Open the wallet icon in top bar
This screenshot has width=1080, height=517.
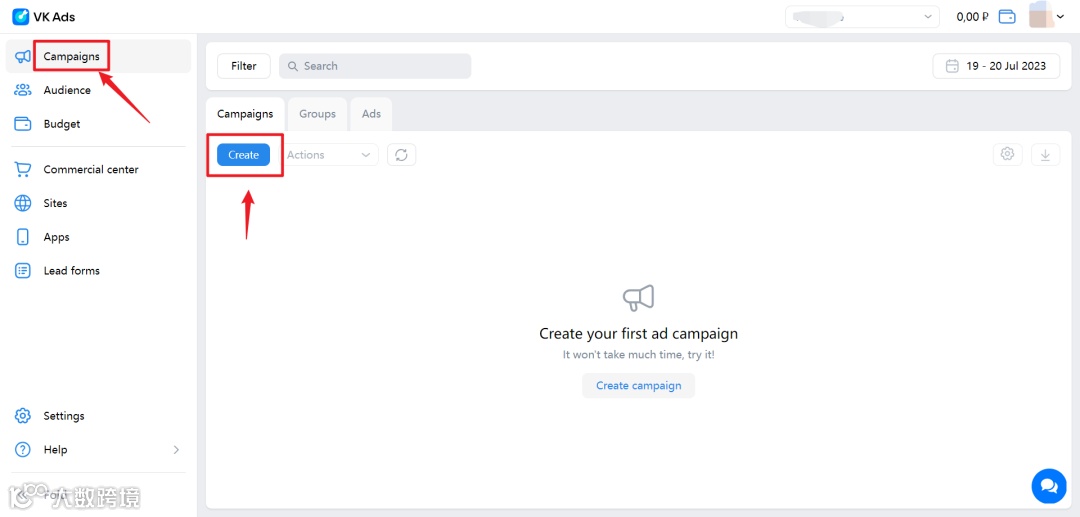(x=1007, y=16)
